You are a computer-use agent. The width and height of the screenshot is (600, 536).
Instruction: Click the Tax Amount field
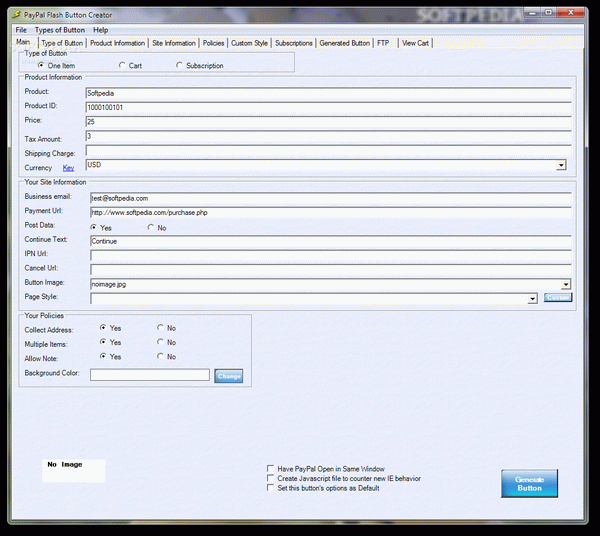(x=328, y=136)
